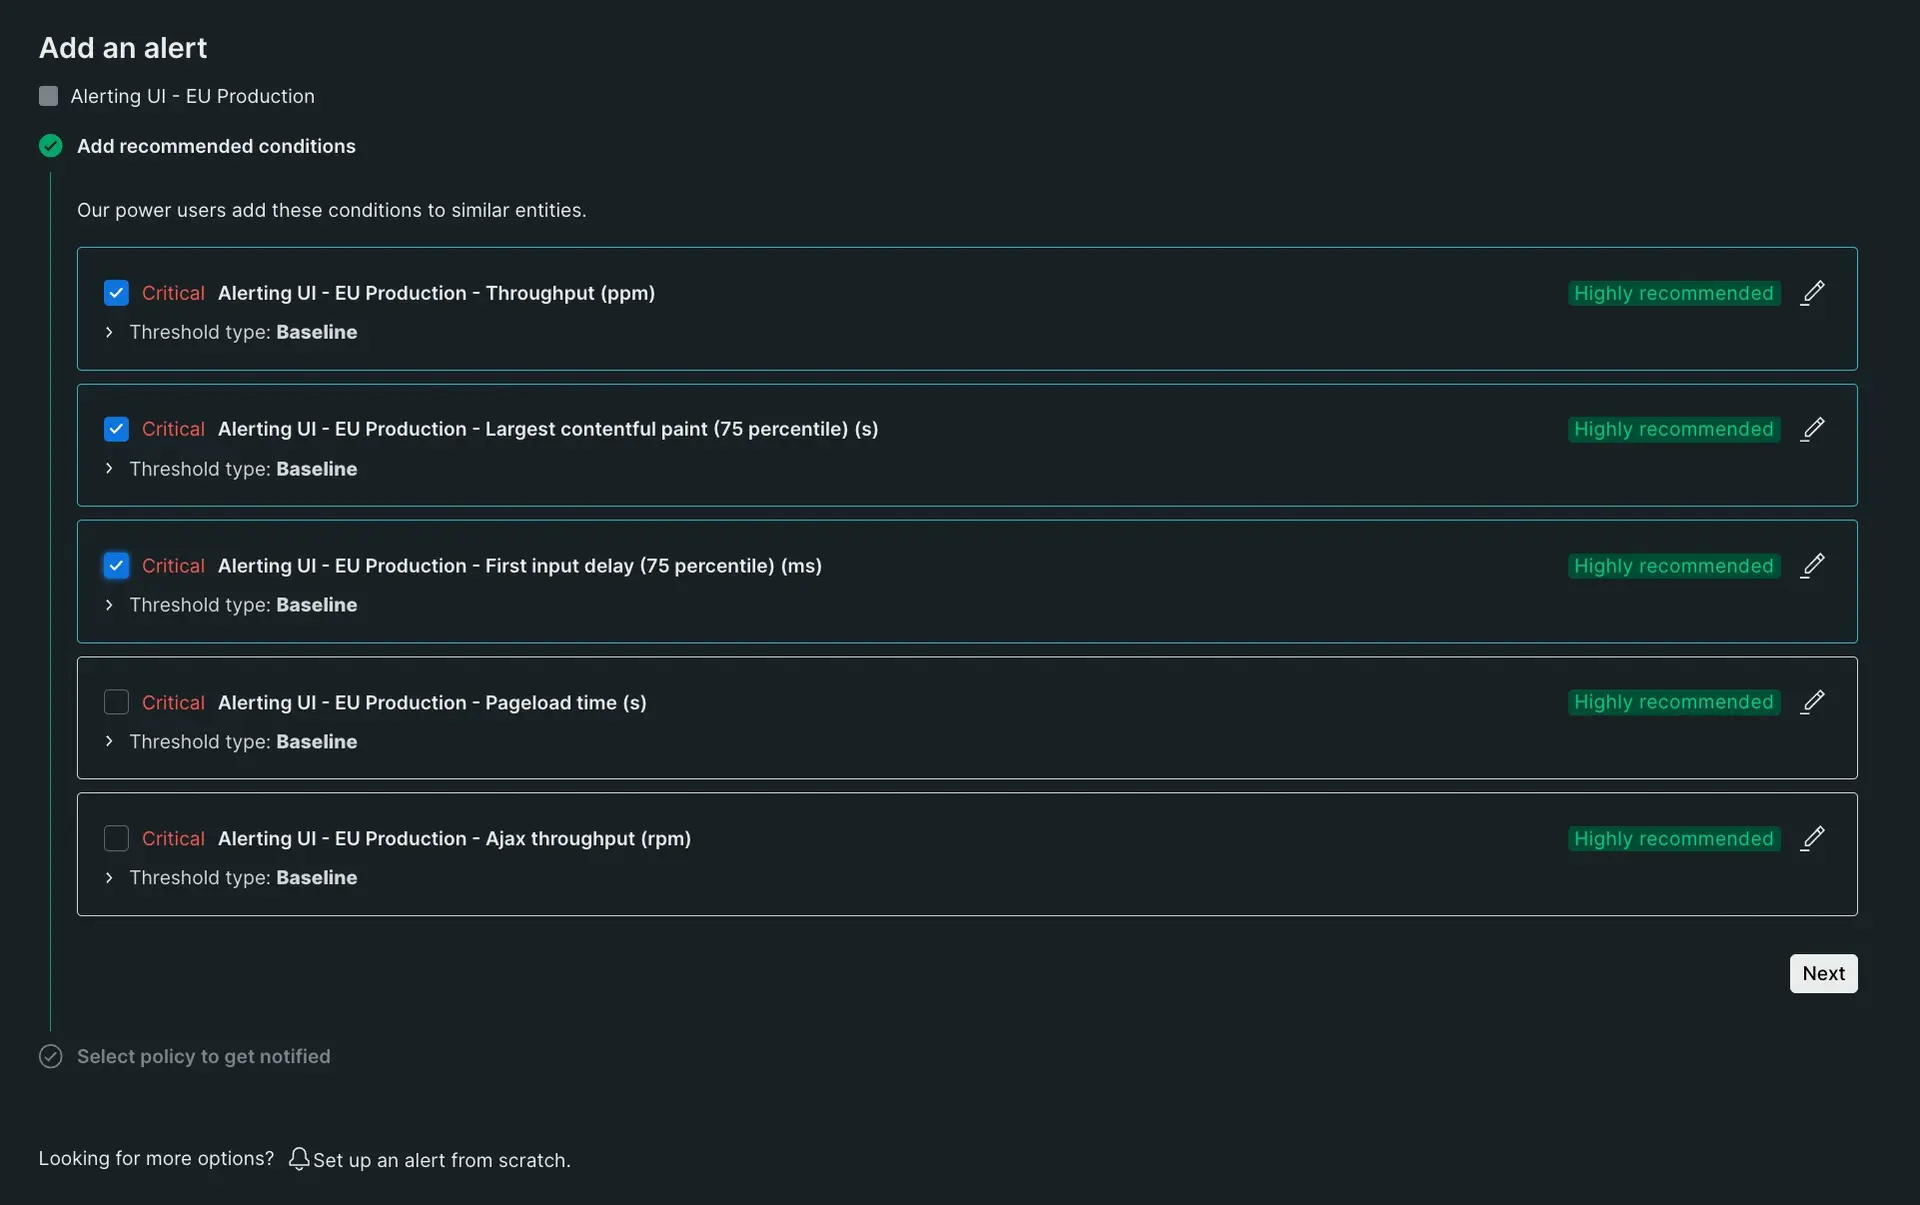Viewport: 1920px width, 1205px height.
Task: Click the green checkmark next to Add recommended conditions
Action: point(50,146)
